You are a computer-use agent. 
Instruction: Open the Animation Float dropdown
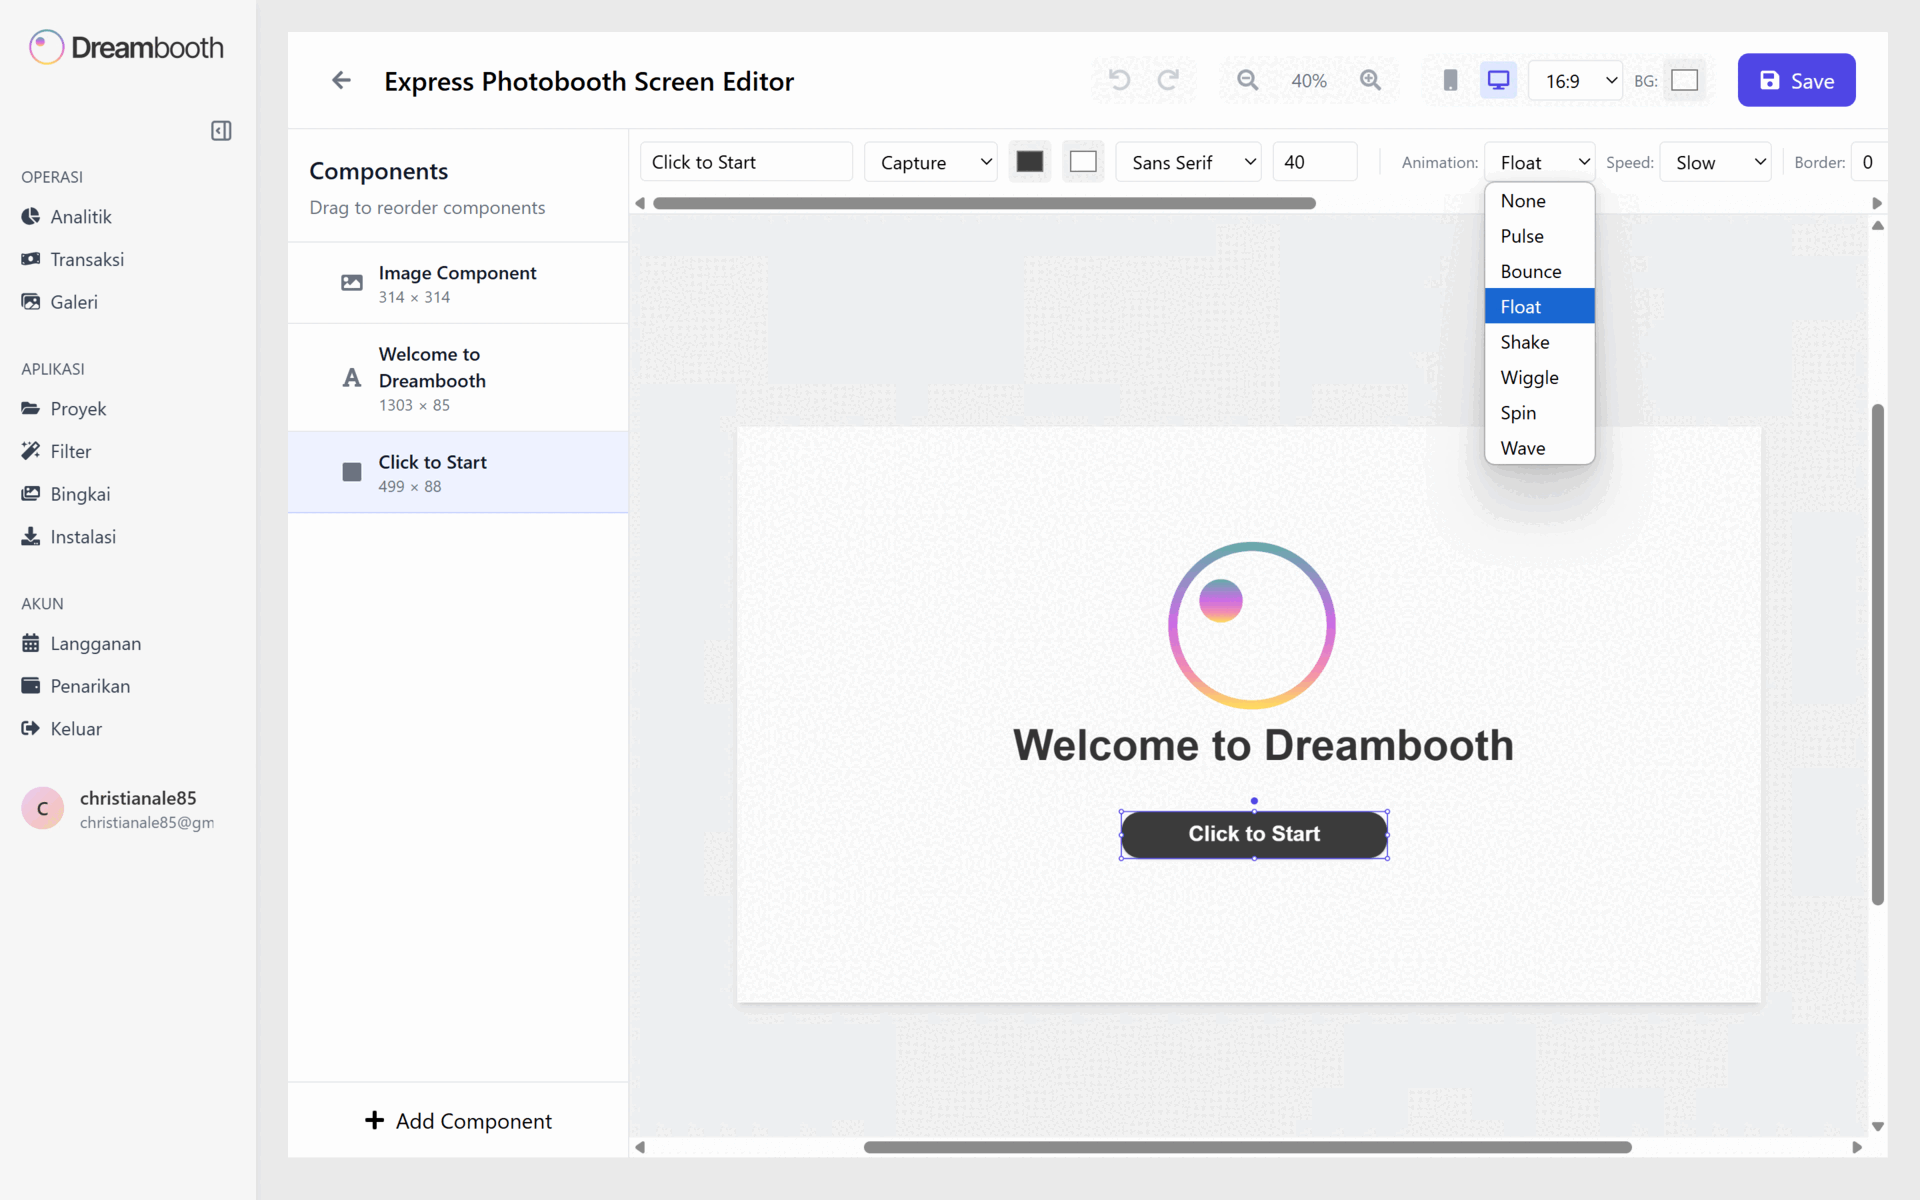(1540, 162)
